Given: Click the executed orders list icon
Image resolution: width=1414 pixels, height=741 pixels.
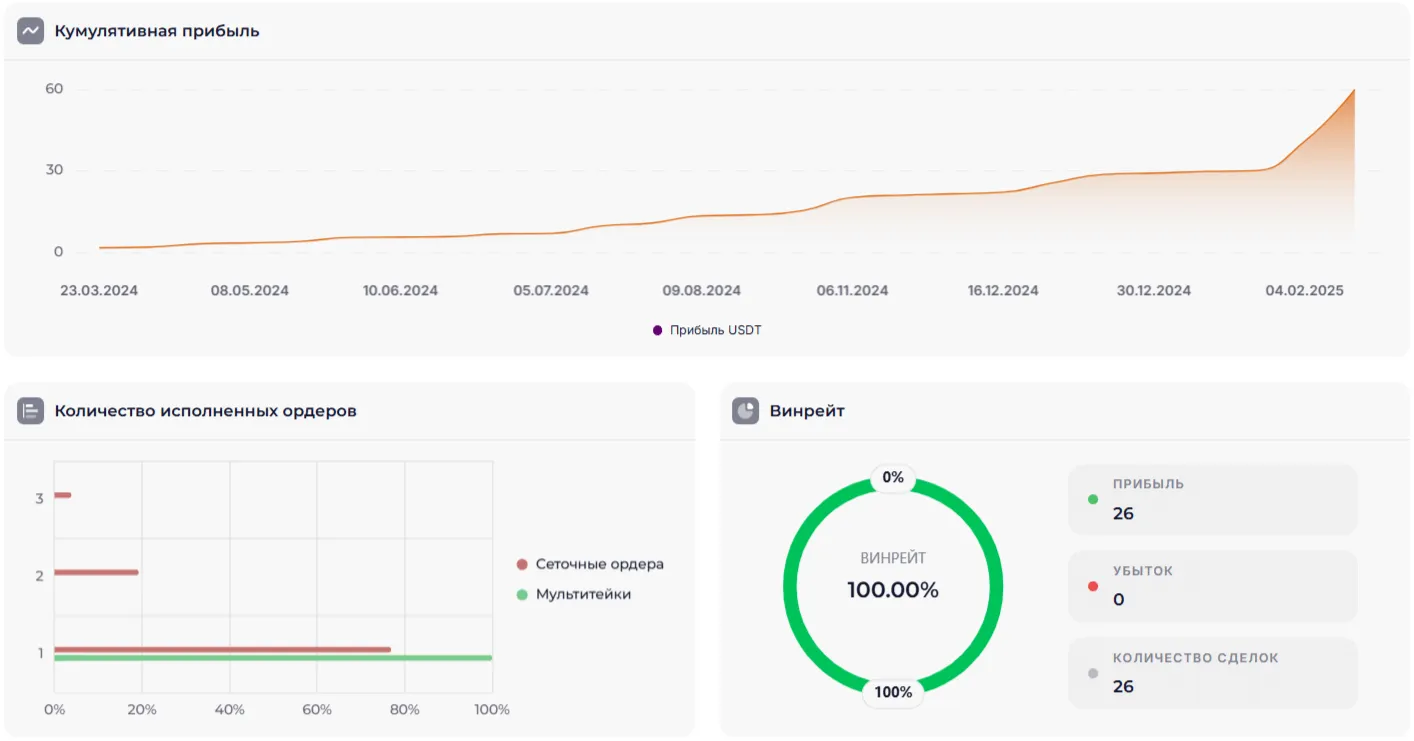Looking at the screenshot, I should tap(30, 411).
